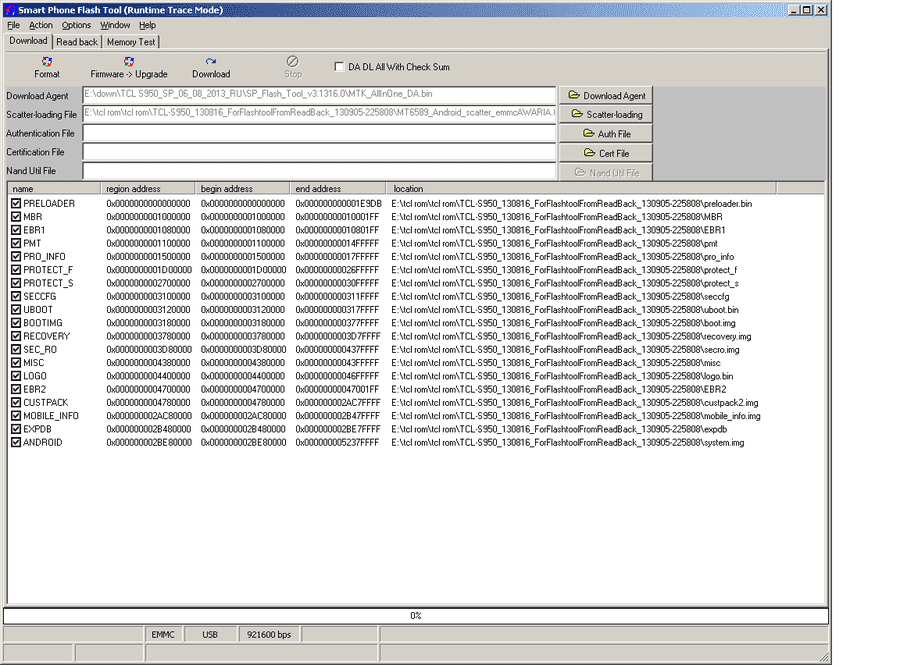The height and width of the screenshot is (665, 900).
Task: Click the Nand Util File field
Action: point(319,171)
